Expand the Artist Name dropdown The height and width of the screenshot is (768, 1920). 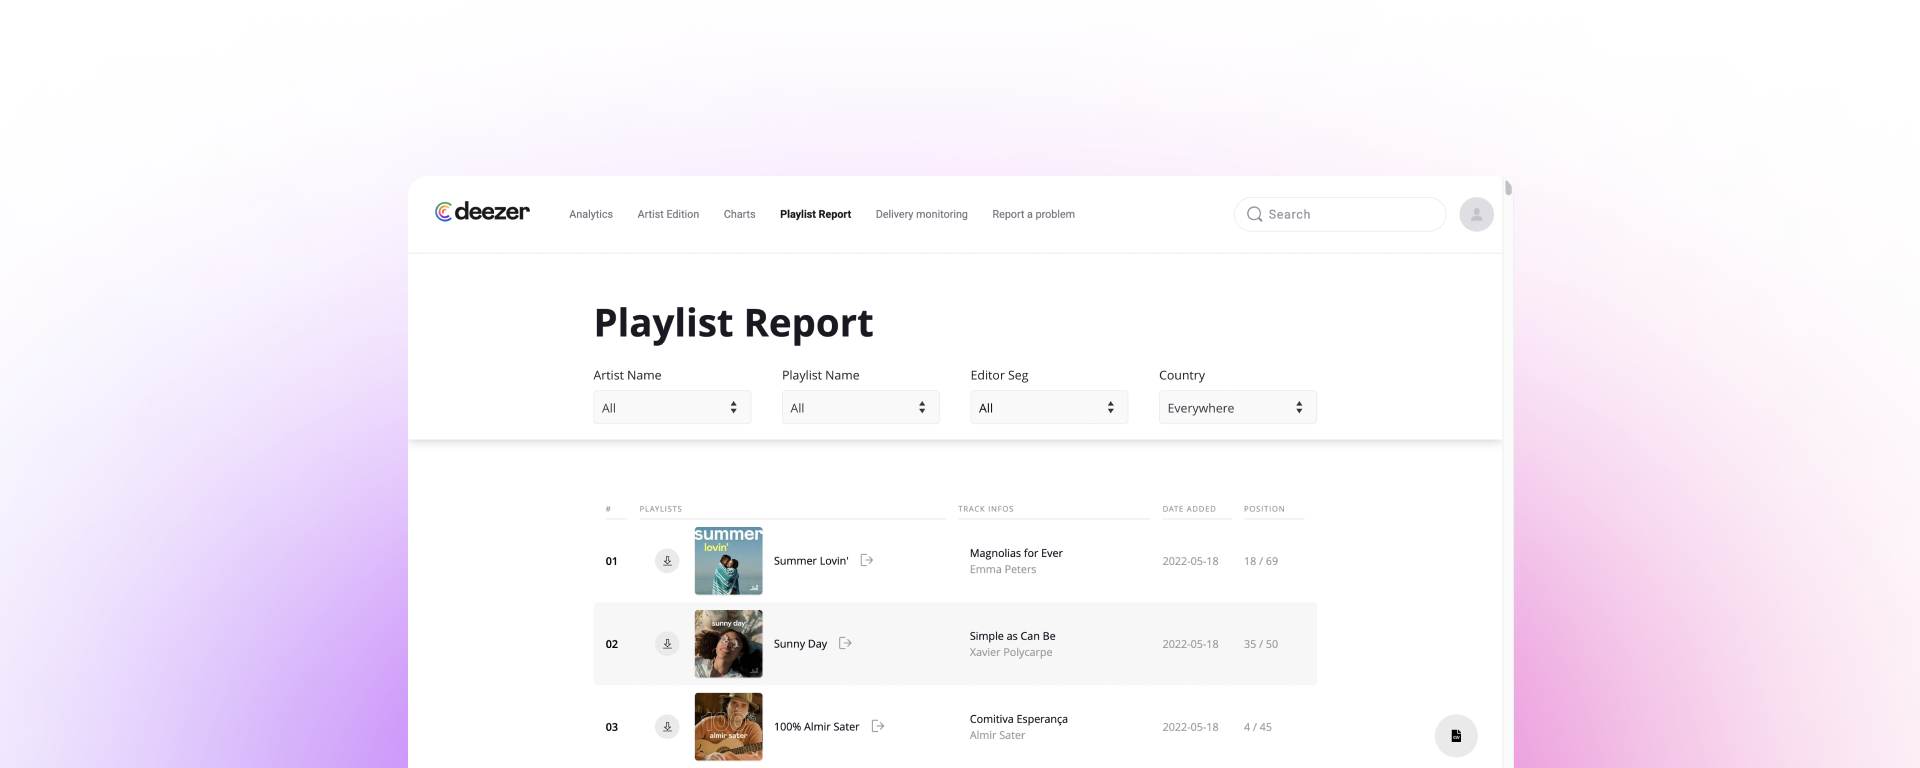click(x=671, y=407)
